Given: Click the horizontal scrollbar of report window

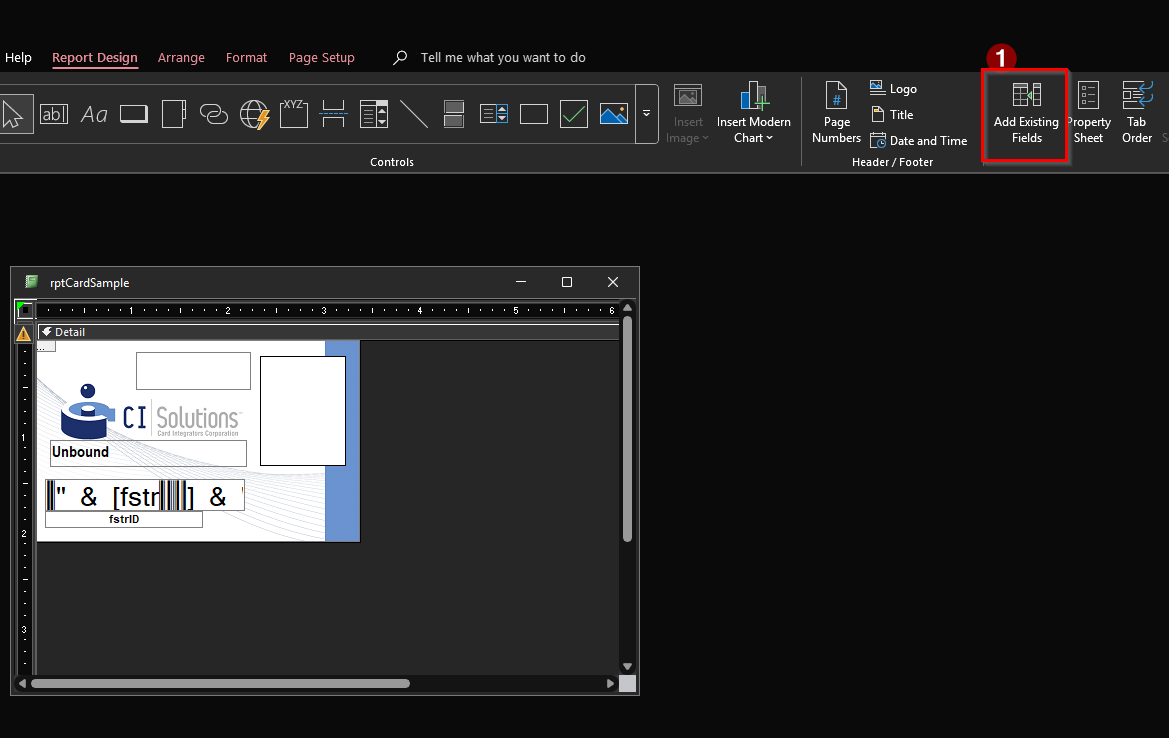Looking at the screenshot, I should click(220, 684).
